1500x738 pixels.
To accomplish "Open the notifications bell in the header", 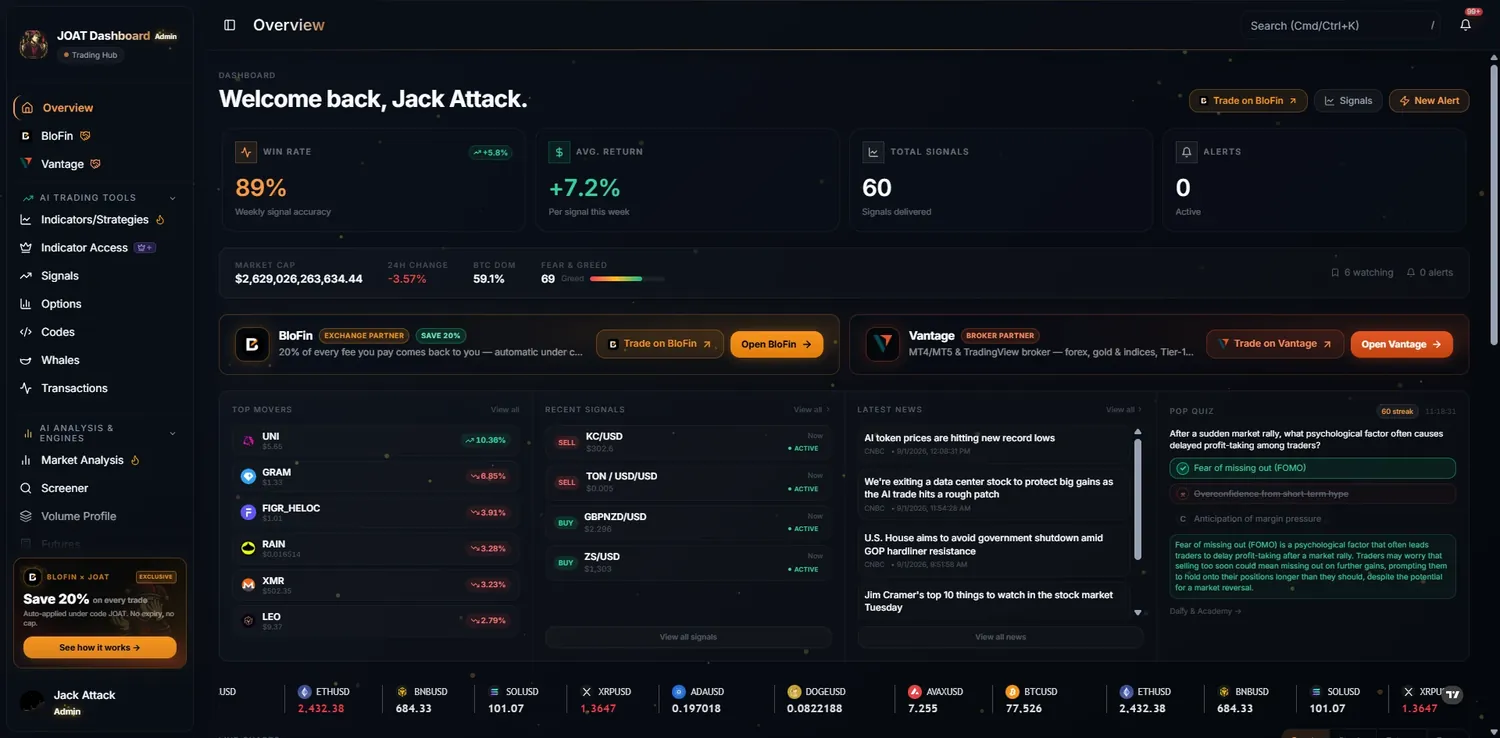I will 1465,25.
